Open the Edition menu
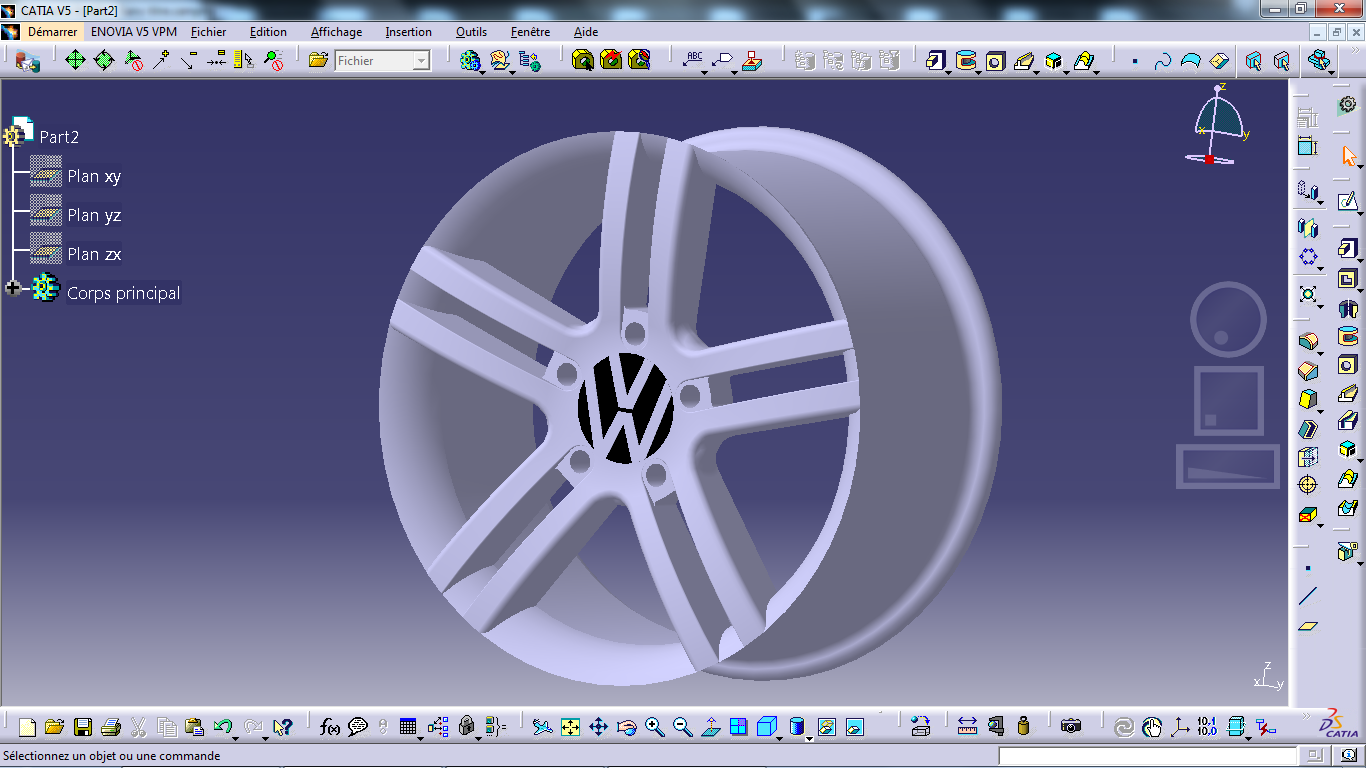Viewport: 1366px width, 768px height. coord(268,32)
